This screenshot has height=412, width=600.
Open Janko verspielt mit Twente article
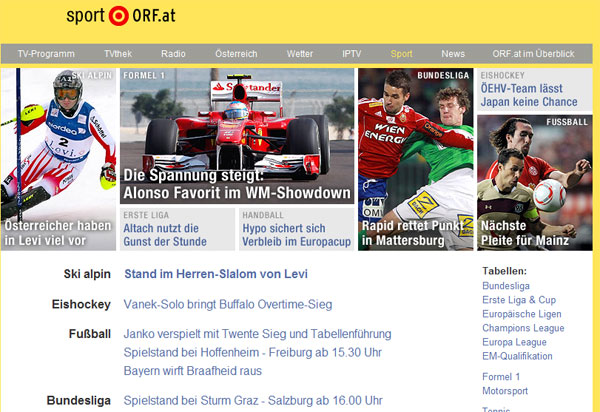[257, 334]
